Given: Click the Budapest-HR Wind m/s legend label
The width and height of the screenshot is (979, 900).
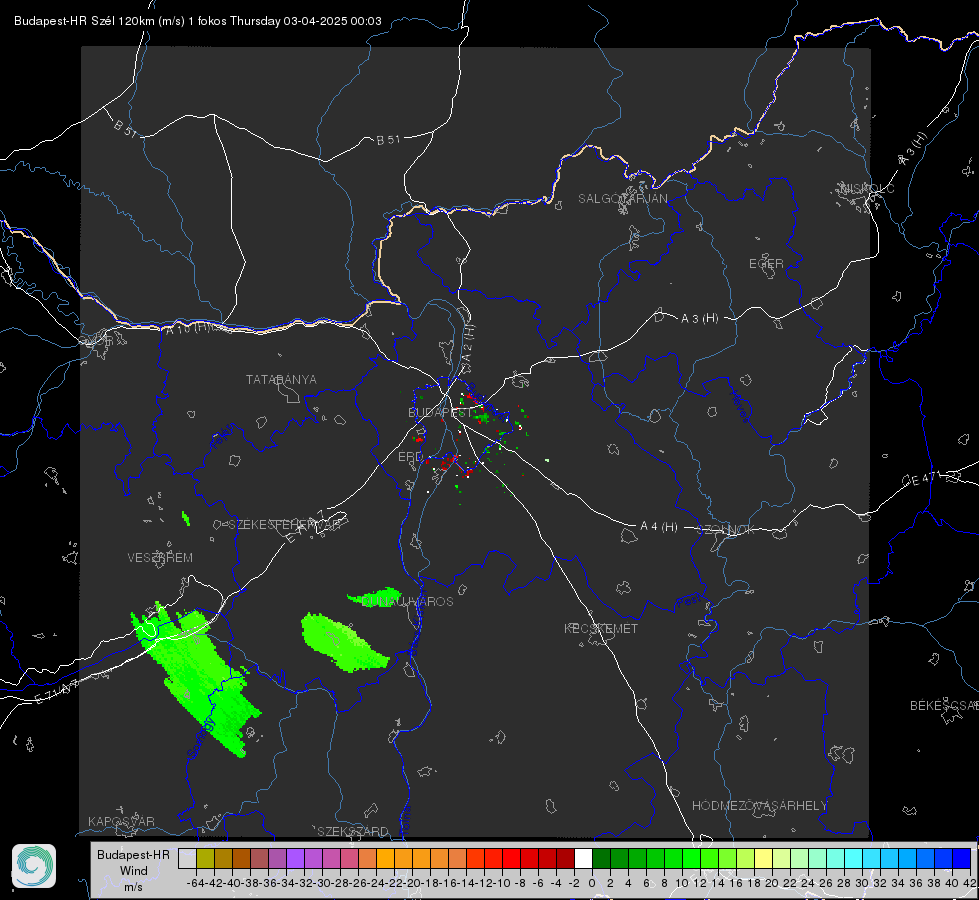Looking at the screenshot, I should 133,870.
